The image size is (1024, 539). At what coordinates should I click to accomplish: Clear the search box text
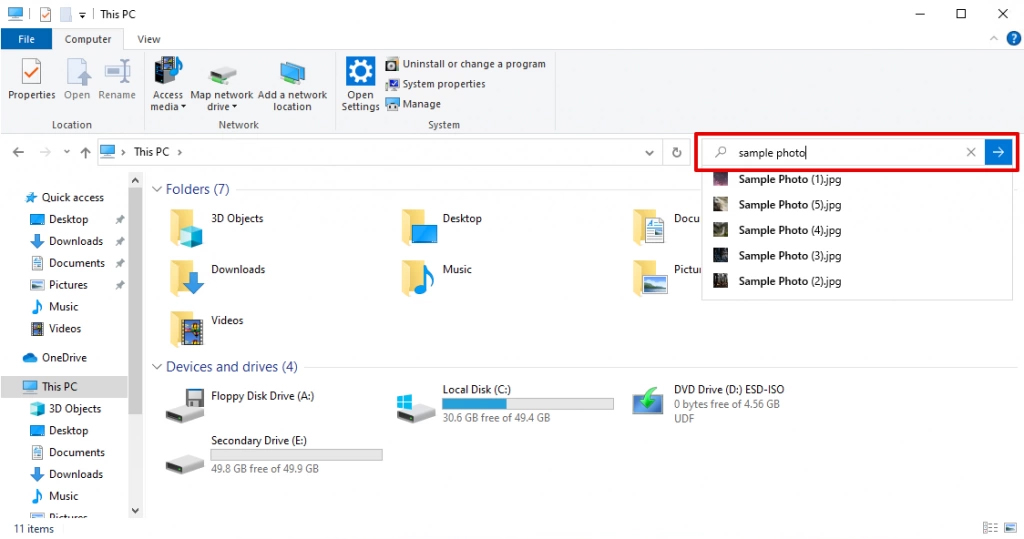[x=971, y=152]
